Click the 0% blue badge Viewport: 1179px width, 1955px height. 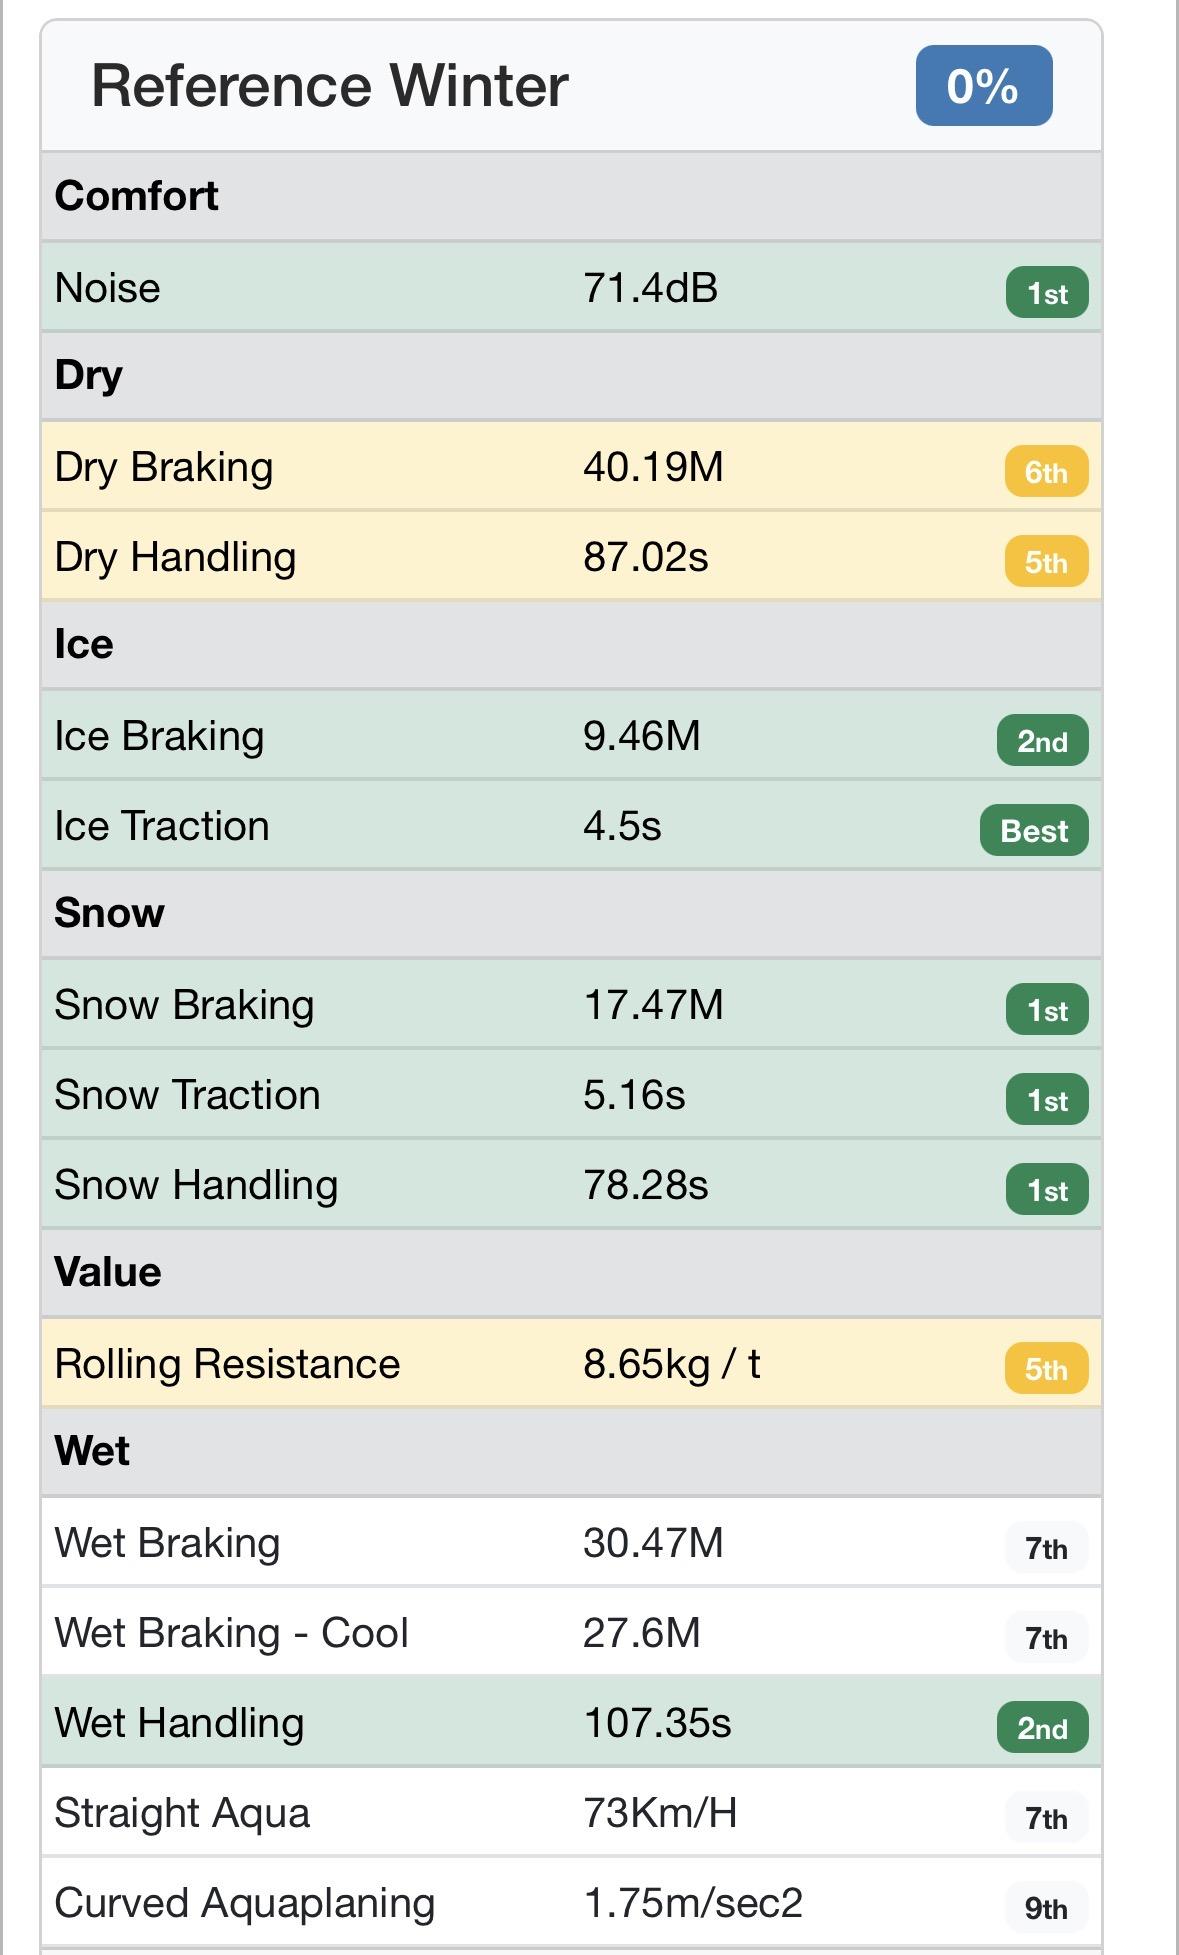(x=983, y=86)
